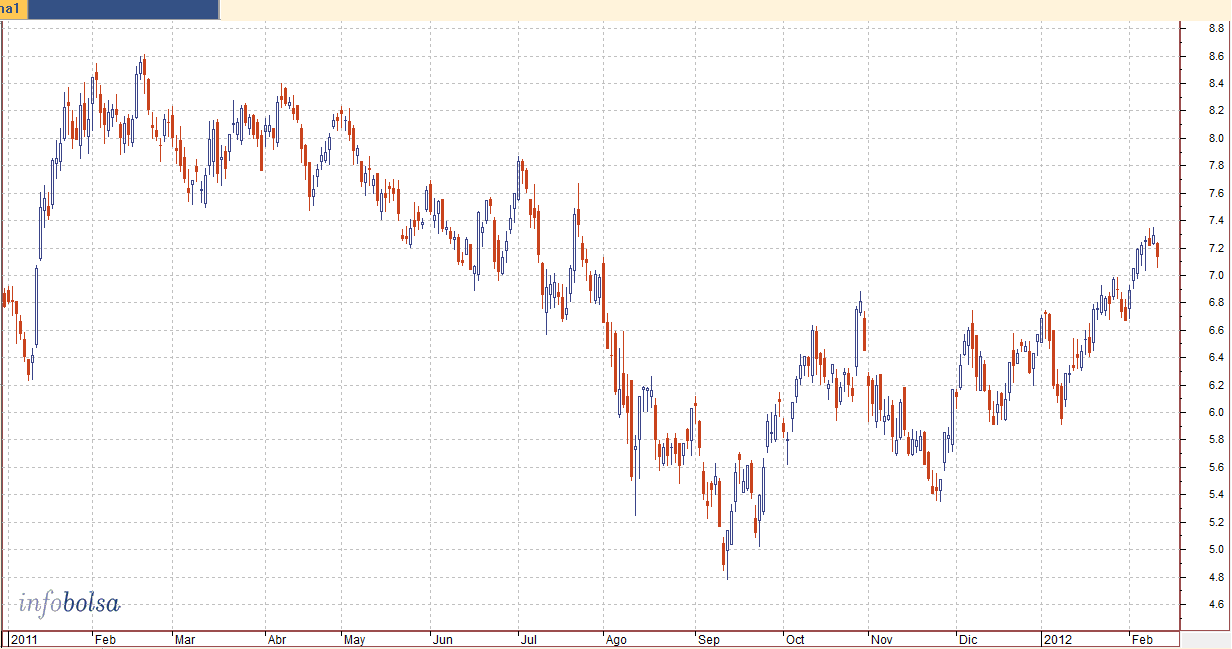
Task: Click the 'Feb' label right after 2011
Action: [x=105, y=638]
